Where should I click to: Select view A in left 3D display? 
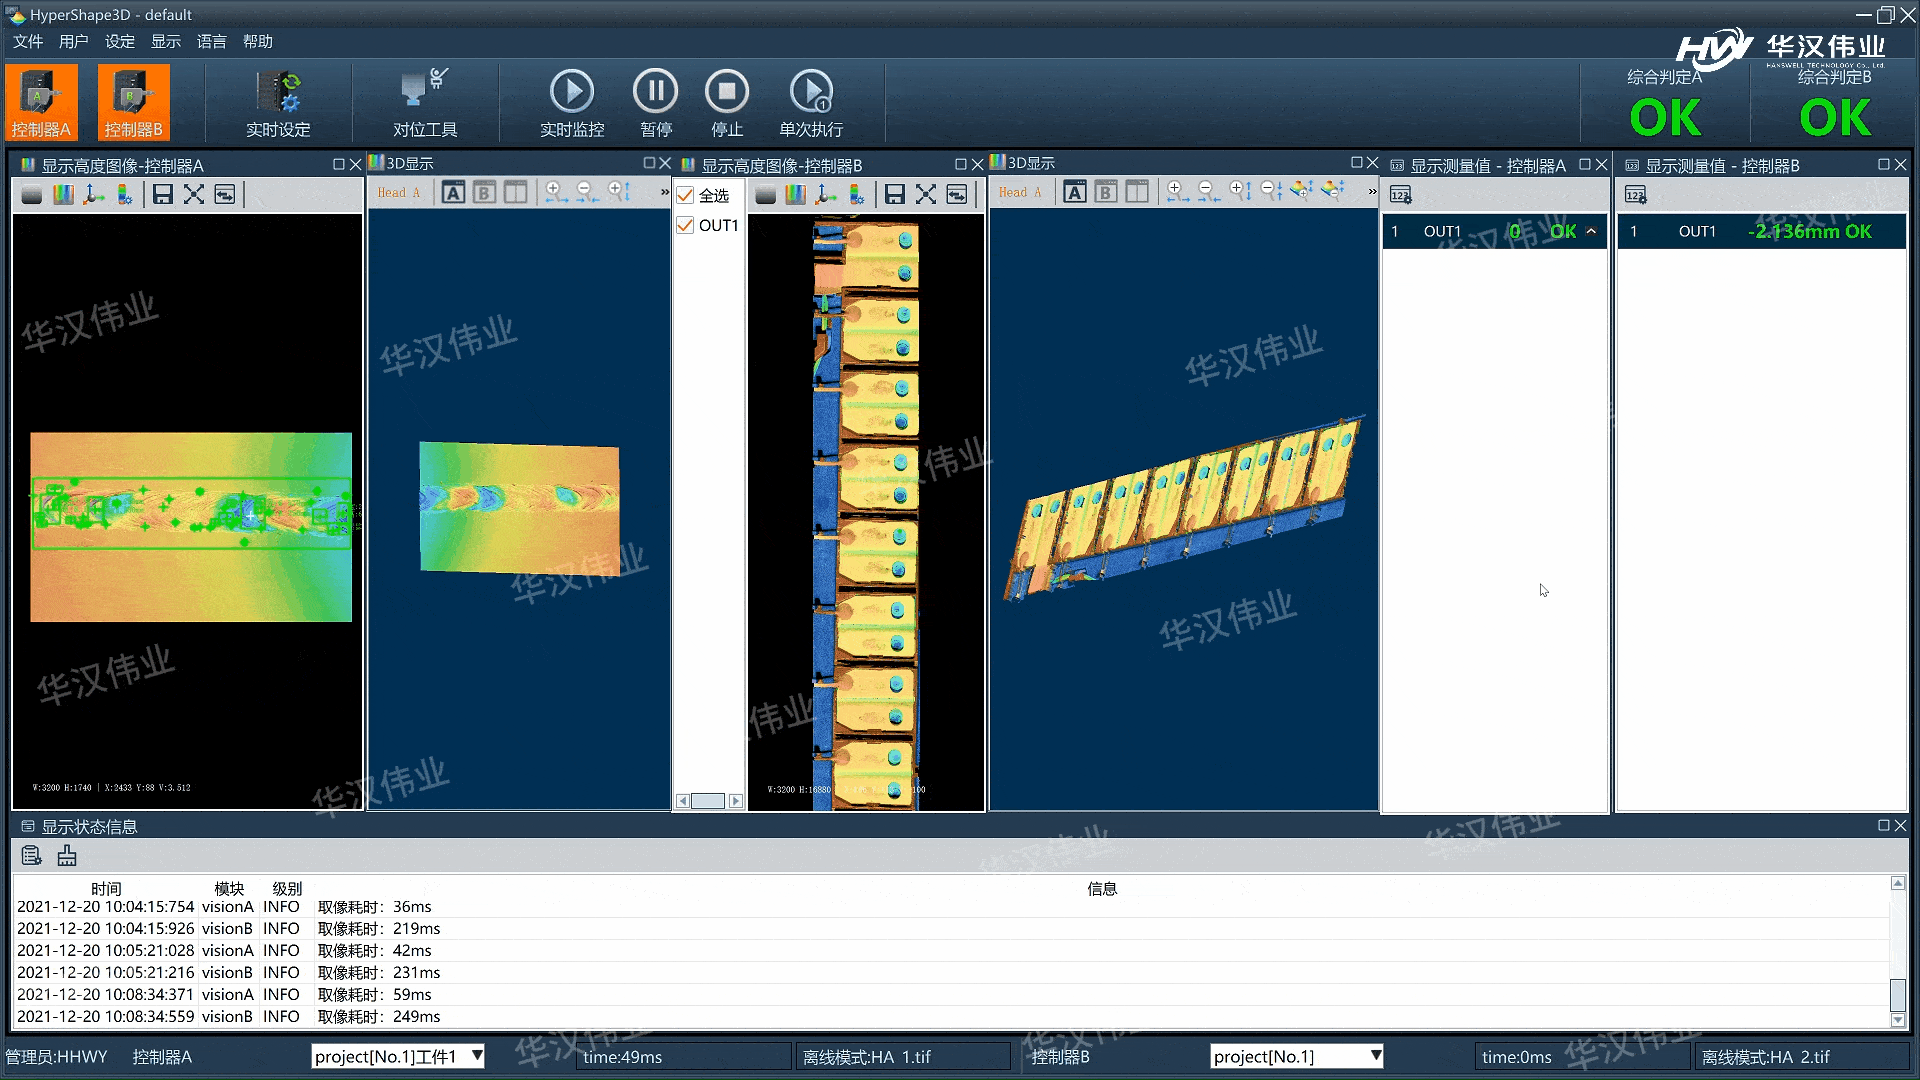(453, 192)
